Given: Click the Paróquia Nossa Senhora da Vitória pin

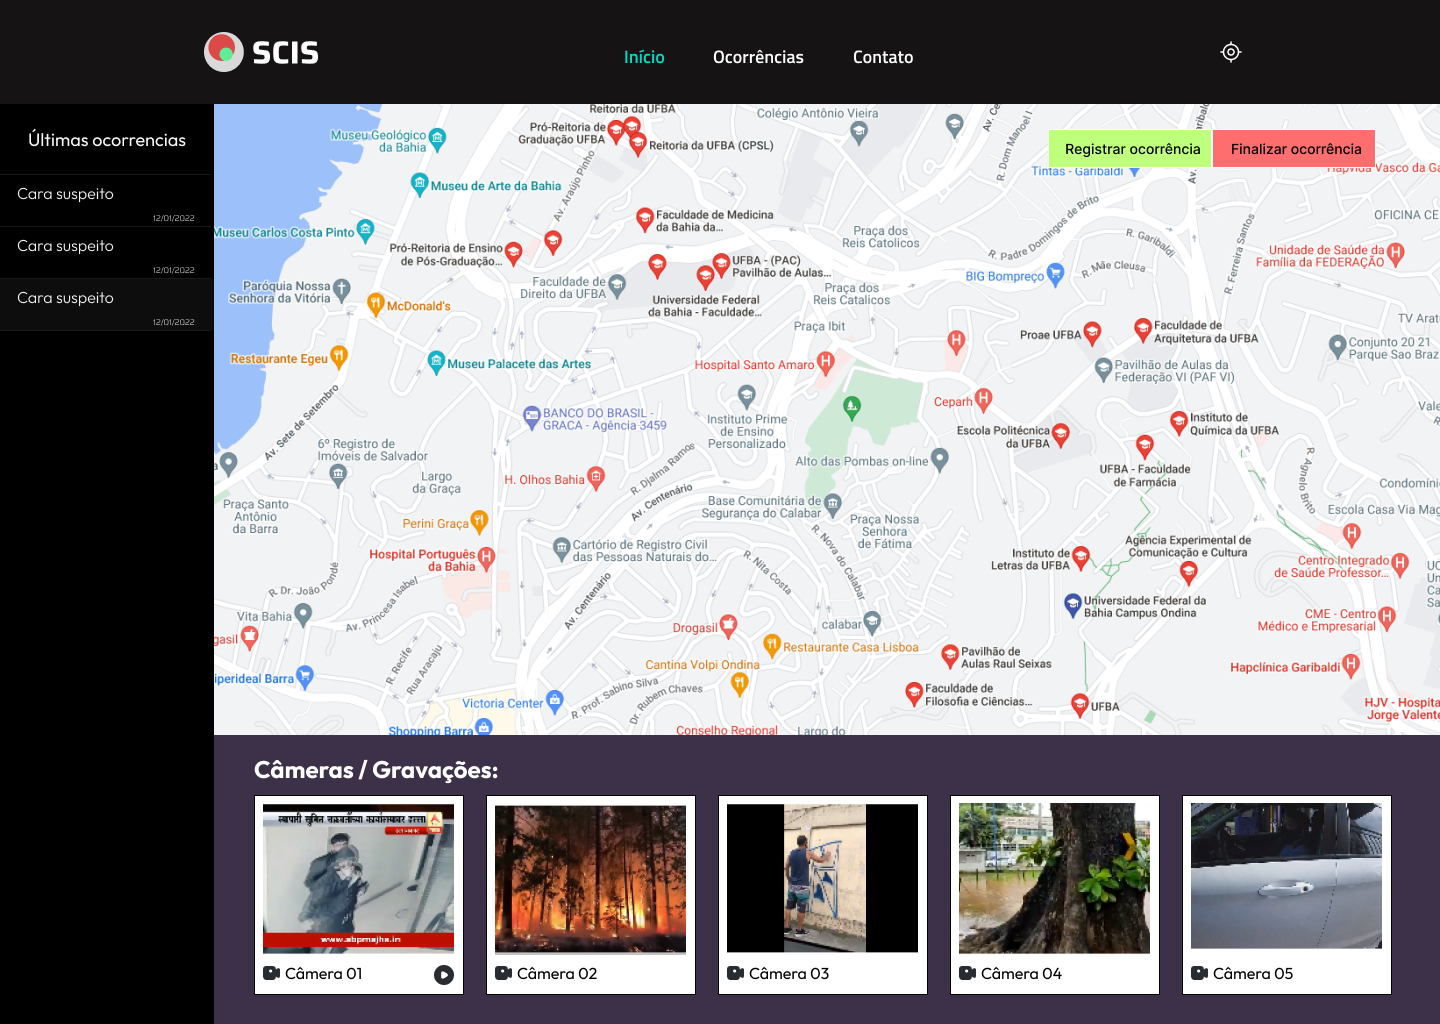Looking at the screenshot, I should coord(342,290).
